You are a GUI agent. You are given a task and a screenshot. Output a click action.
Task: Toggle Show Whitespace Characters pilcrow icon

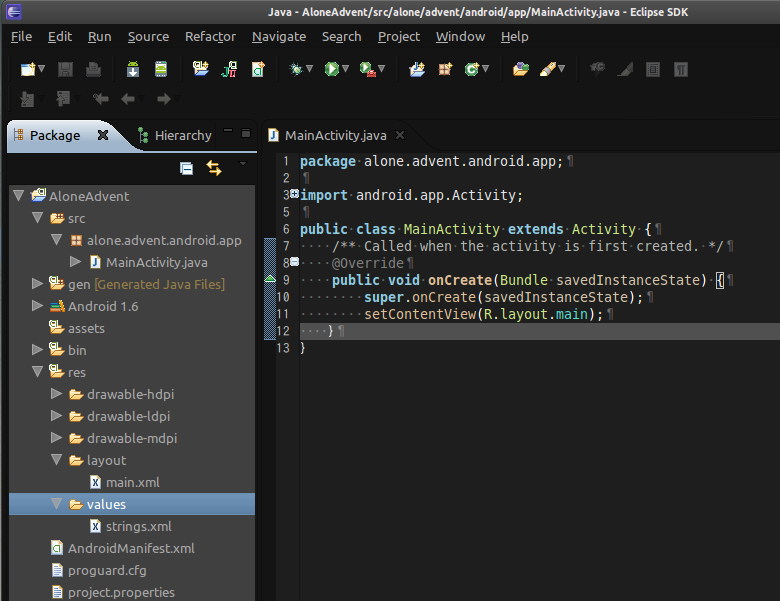(x=681, y=69)
